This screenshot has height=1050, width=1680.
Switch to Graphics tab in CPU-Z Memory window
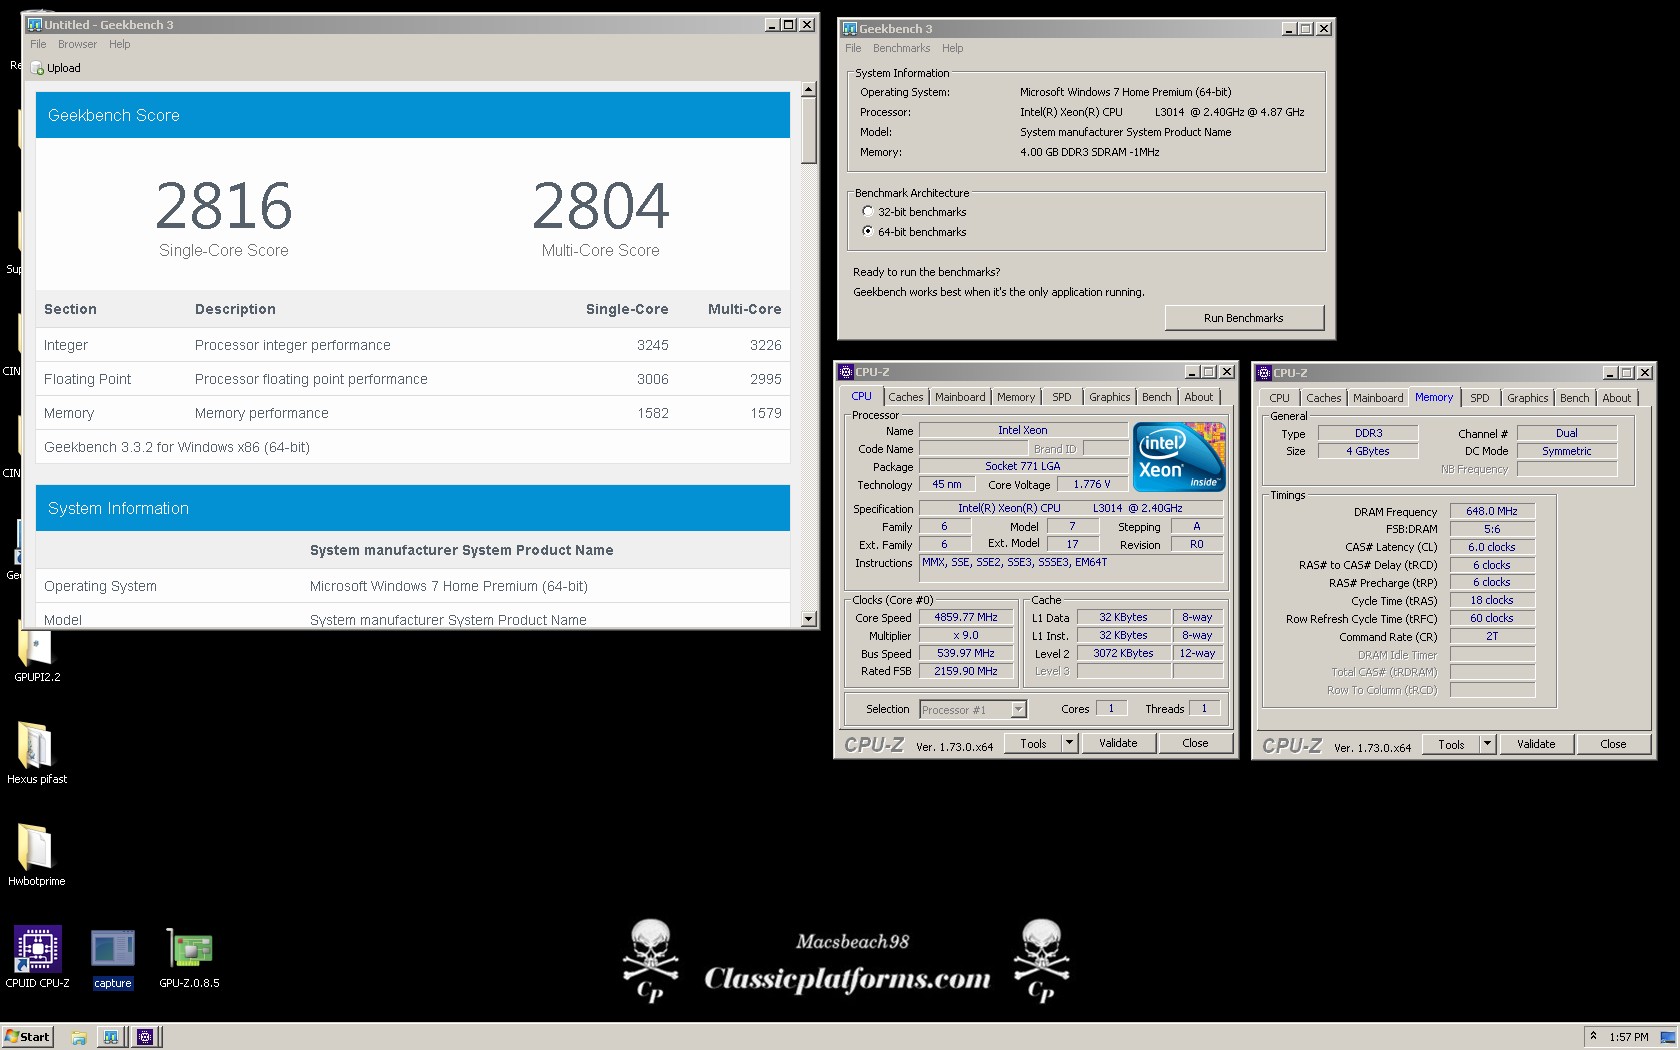coord(1528,398)
